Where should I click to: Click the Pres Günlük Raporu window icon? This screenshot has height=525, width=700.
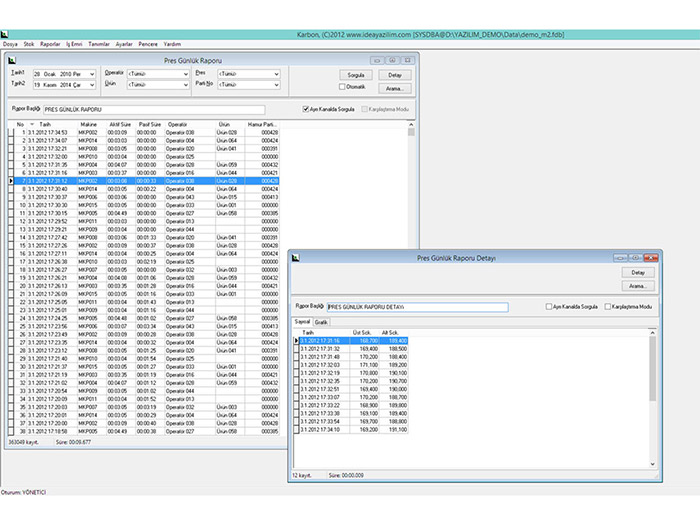coord(13,60)
